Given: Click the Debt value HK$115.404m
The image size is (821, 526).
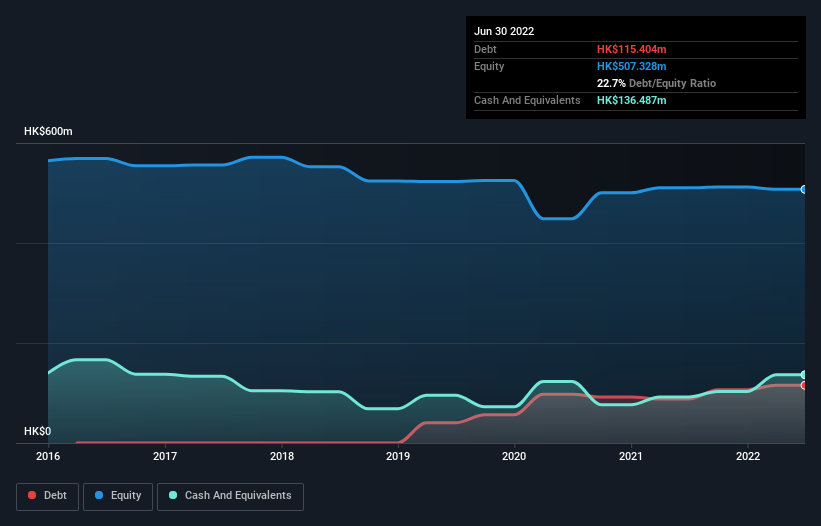Looking at the screenshot, I should pos(631,49).
